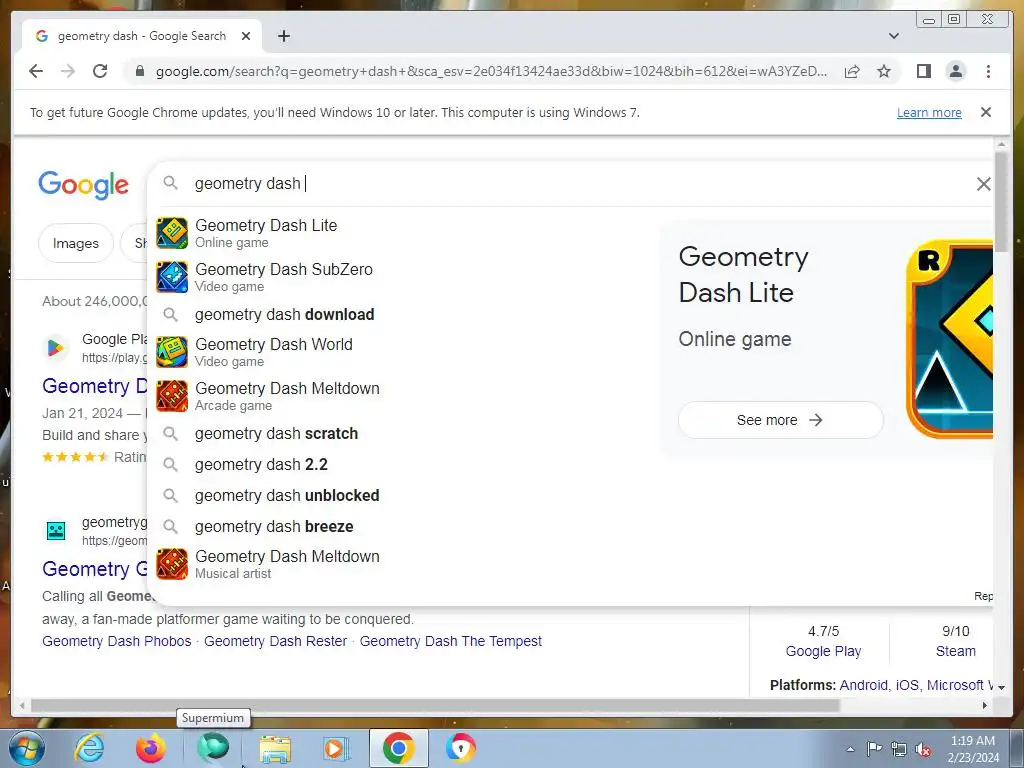The width and height of the screenshot is (1024, 768).
Task: Open the Chrome profile avatar menu
Action: coord(955,71)
